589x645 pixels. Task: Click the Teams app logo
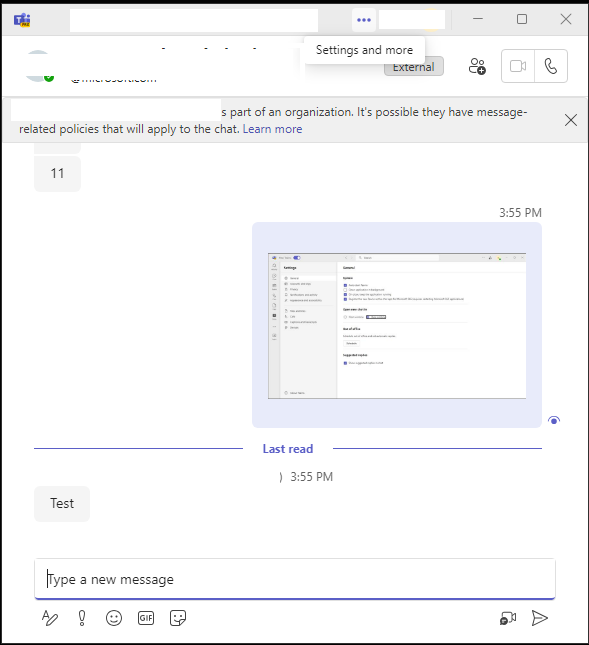22,20
